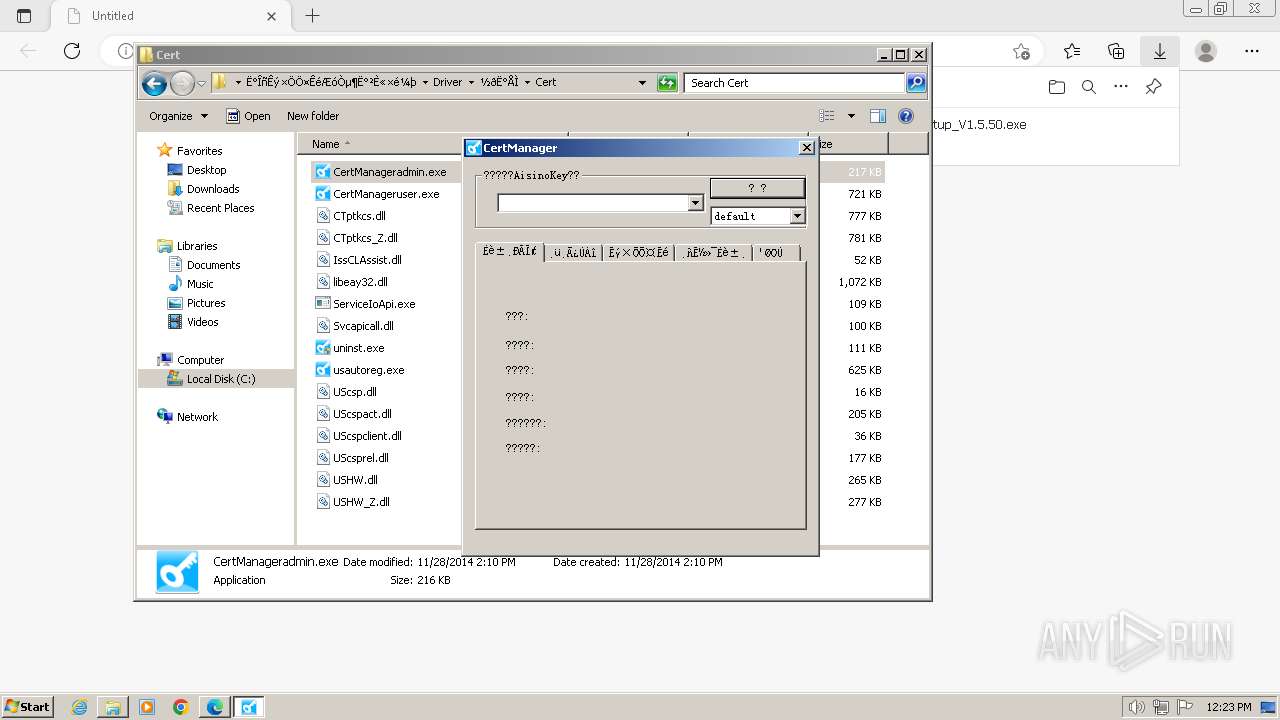Click Explorer forward navigation arrow
The width and height of the screenshot is (1280, 720).
coord(182,83)
